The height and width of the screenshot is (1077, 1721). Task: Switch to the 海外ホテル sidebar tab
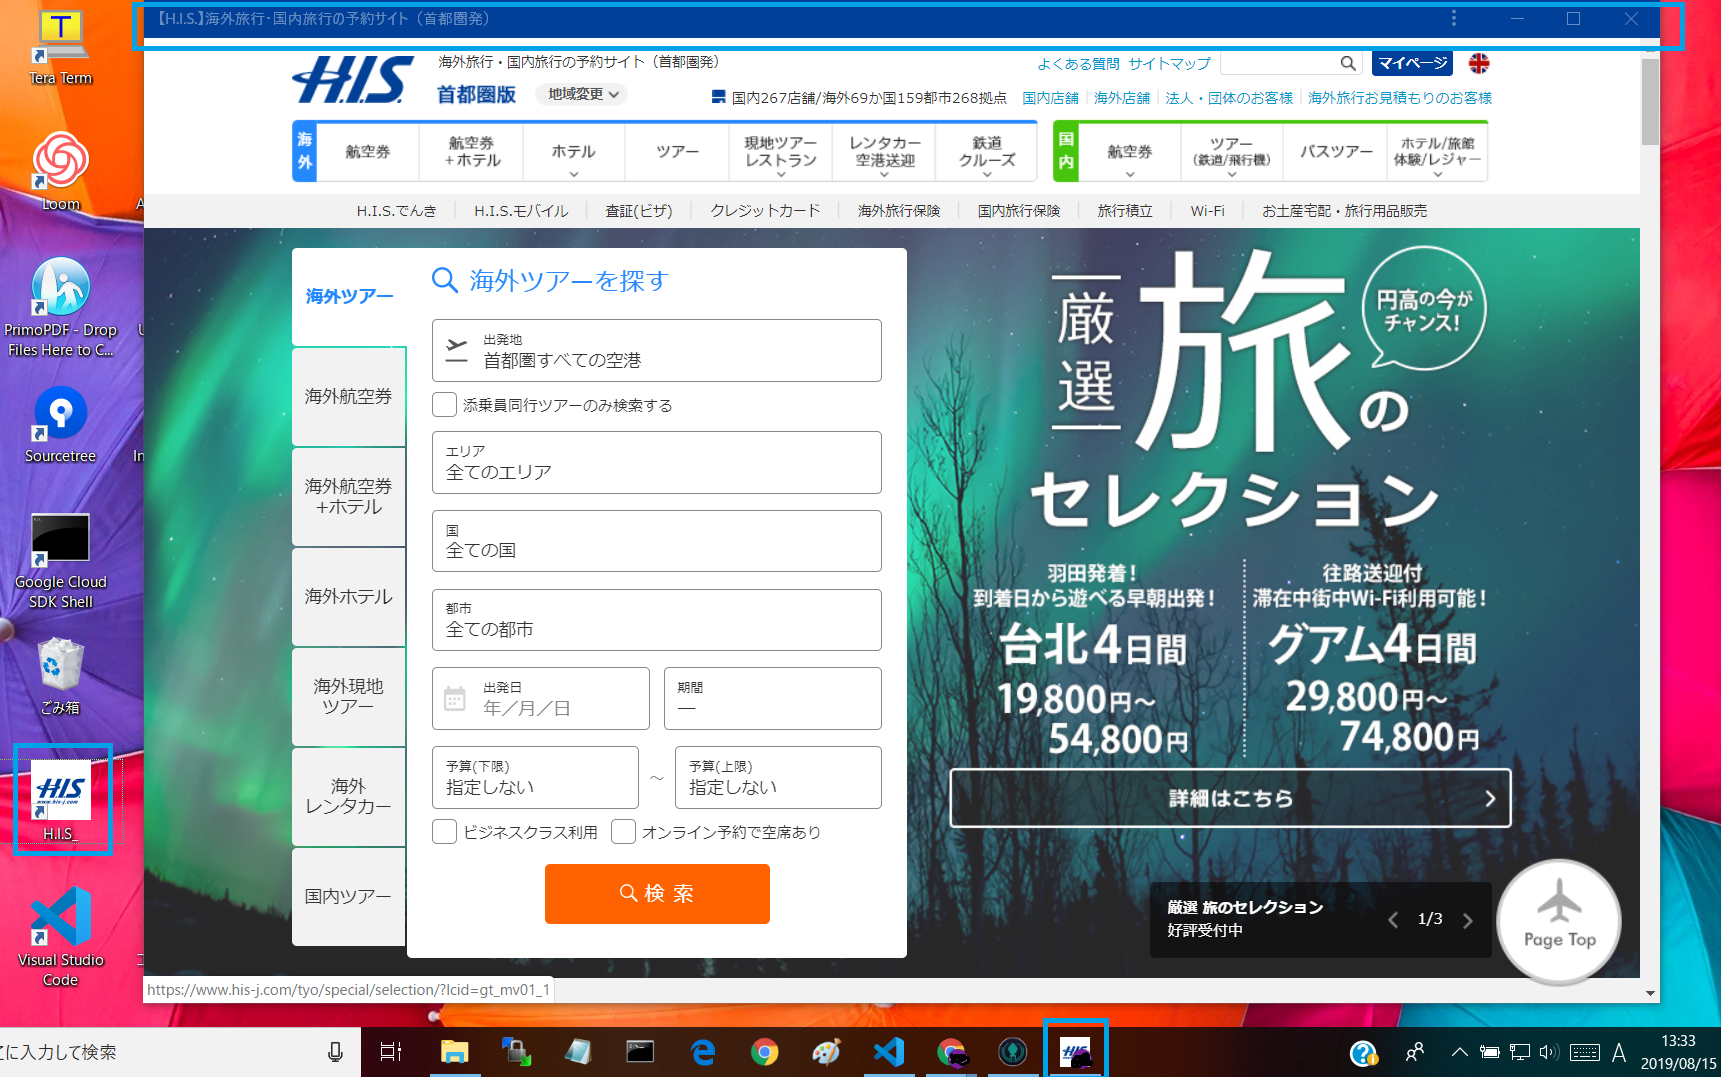pos(348,596)
